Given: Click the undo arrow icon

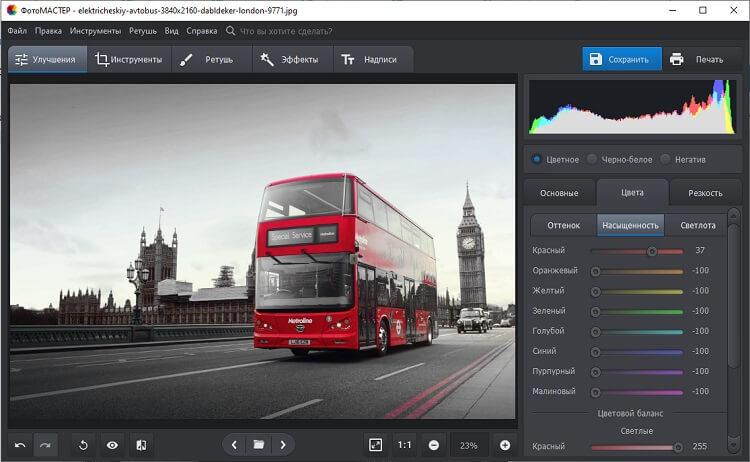Looking at the screenshot, I should [20, 445].
